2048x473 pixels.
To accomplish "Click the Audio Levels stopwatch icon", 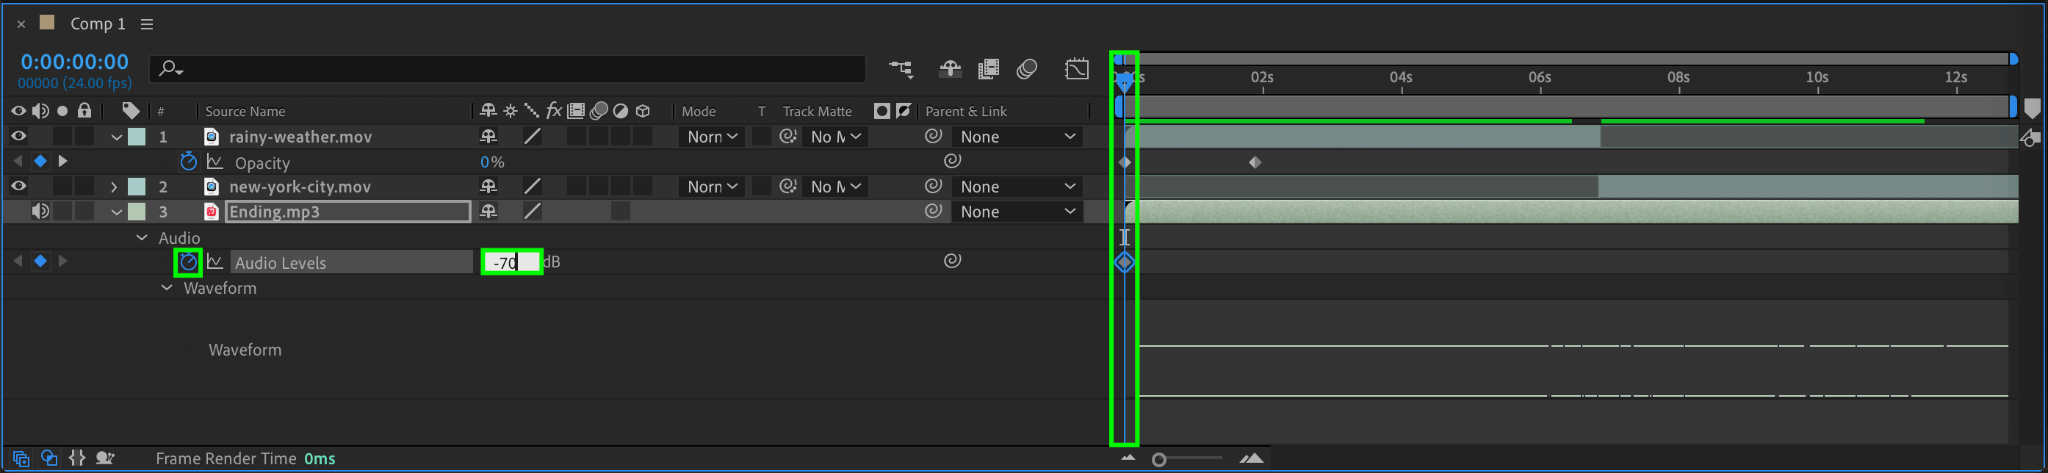I will pos(188,262).
